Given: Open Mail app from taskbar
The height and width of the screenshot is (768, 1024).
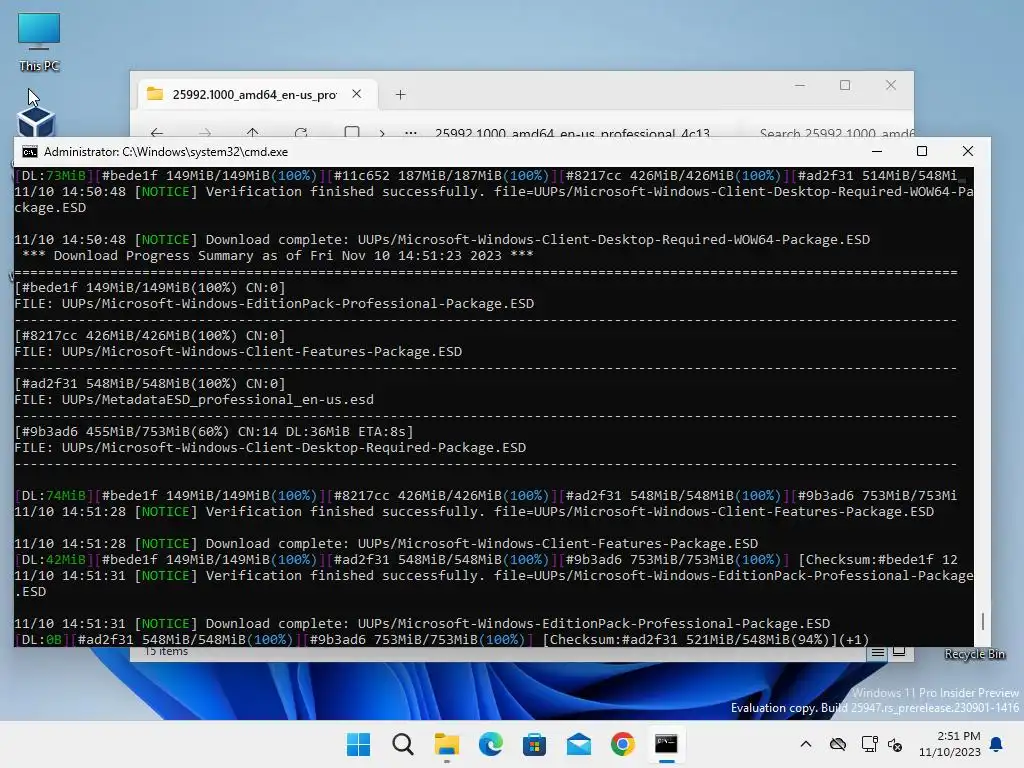Looking at the screenshot, I should [579, 744].
